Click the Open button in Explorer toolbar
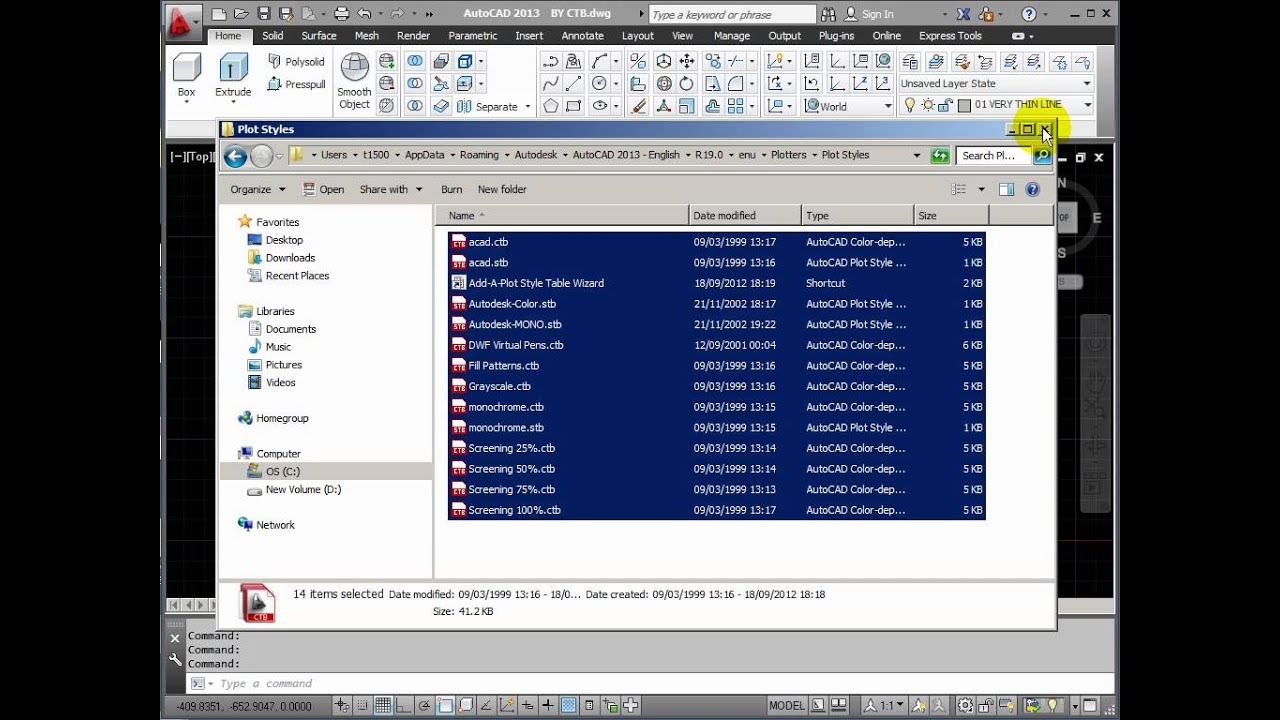This screenshot has height=720, width=1280. (323, 189)
